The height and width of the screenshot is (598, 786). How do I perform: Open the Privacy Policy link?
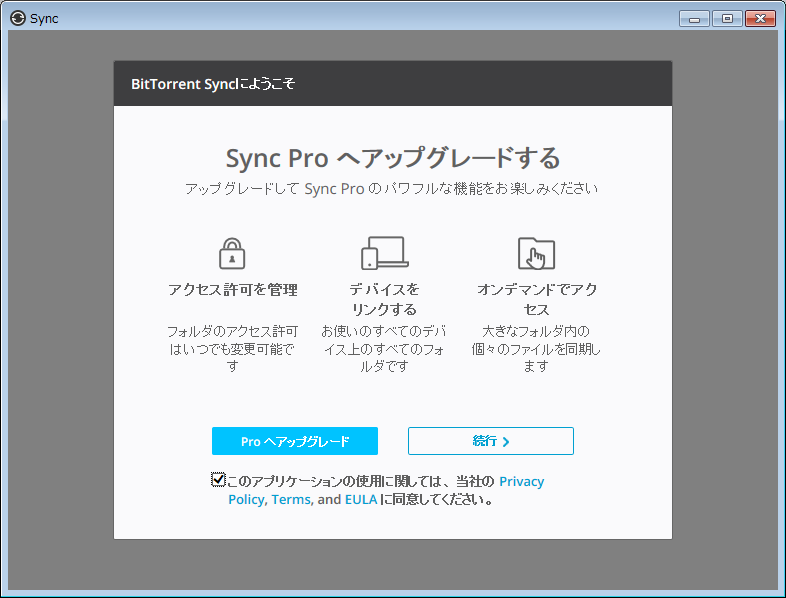click(521, 482)
